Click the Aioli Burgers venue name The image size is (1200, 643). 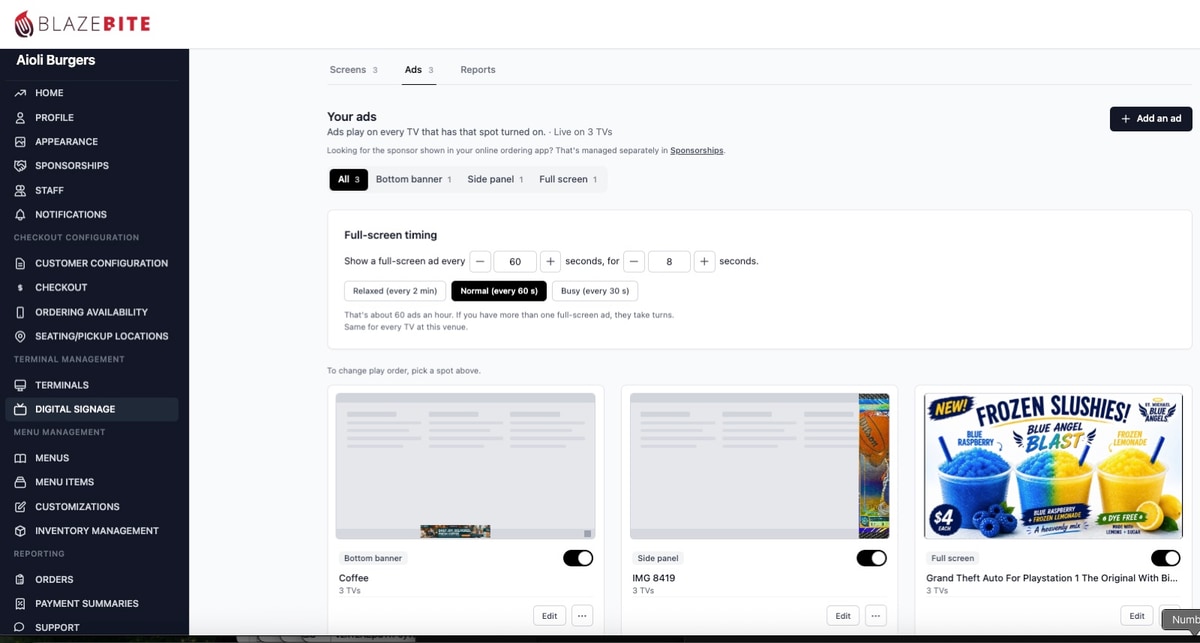click(x=56, y=60)
